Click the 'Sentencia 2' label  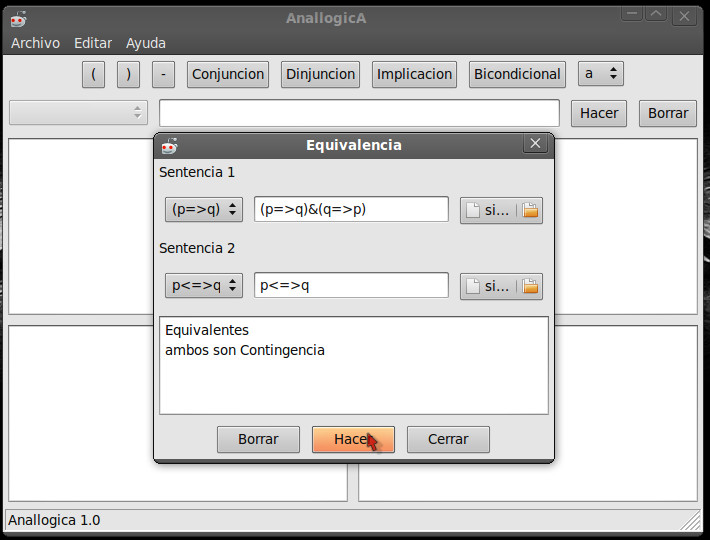pos(197,248)
